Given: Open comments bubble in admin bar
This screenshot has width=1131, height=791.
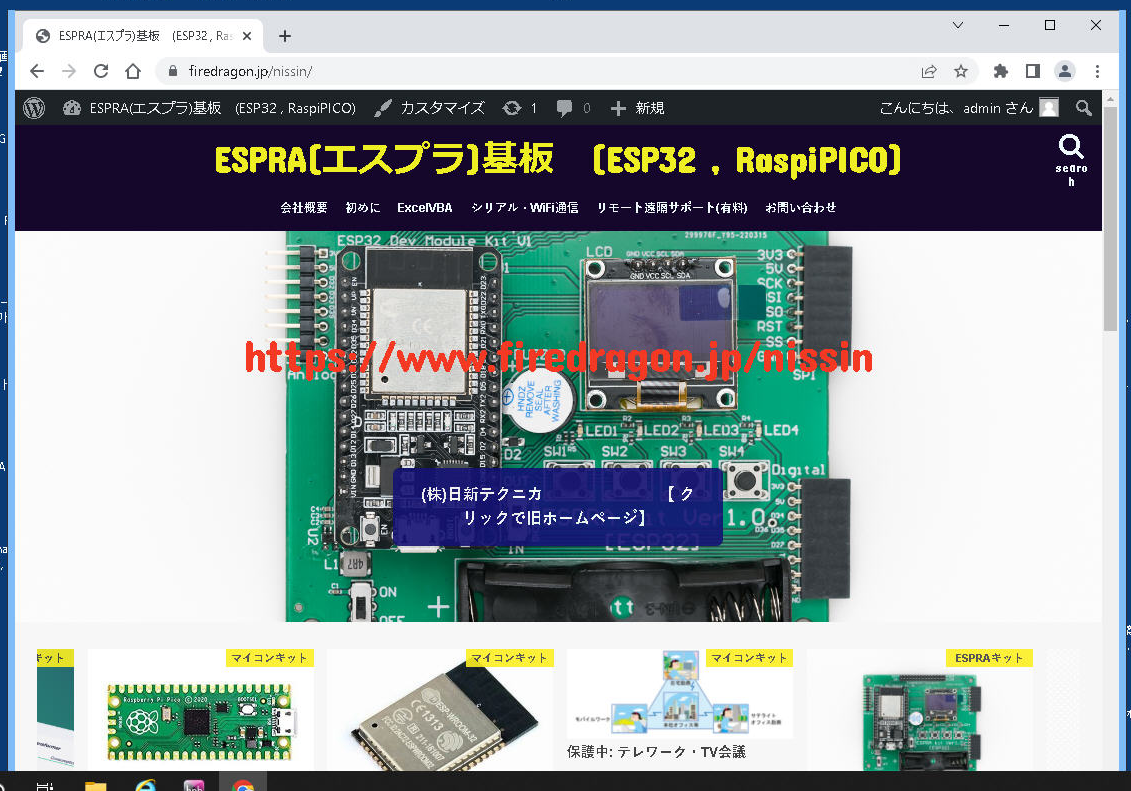Looking at the screenshot, I should pos(573,108).
